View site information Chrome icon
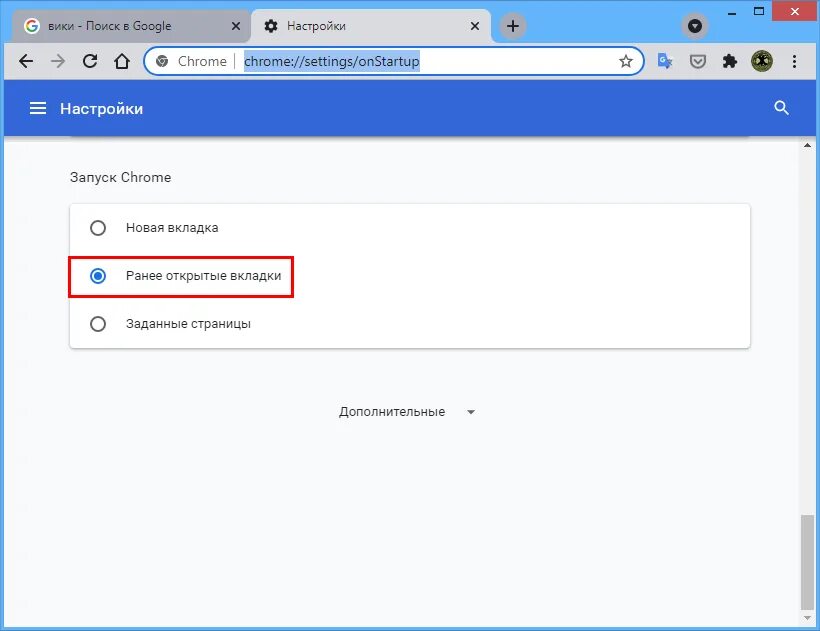The image size is (820, 631). (x=162, y=61)
